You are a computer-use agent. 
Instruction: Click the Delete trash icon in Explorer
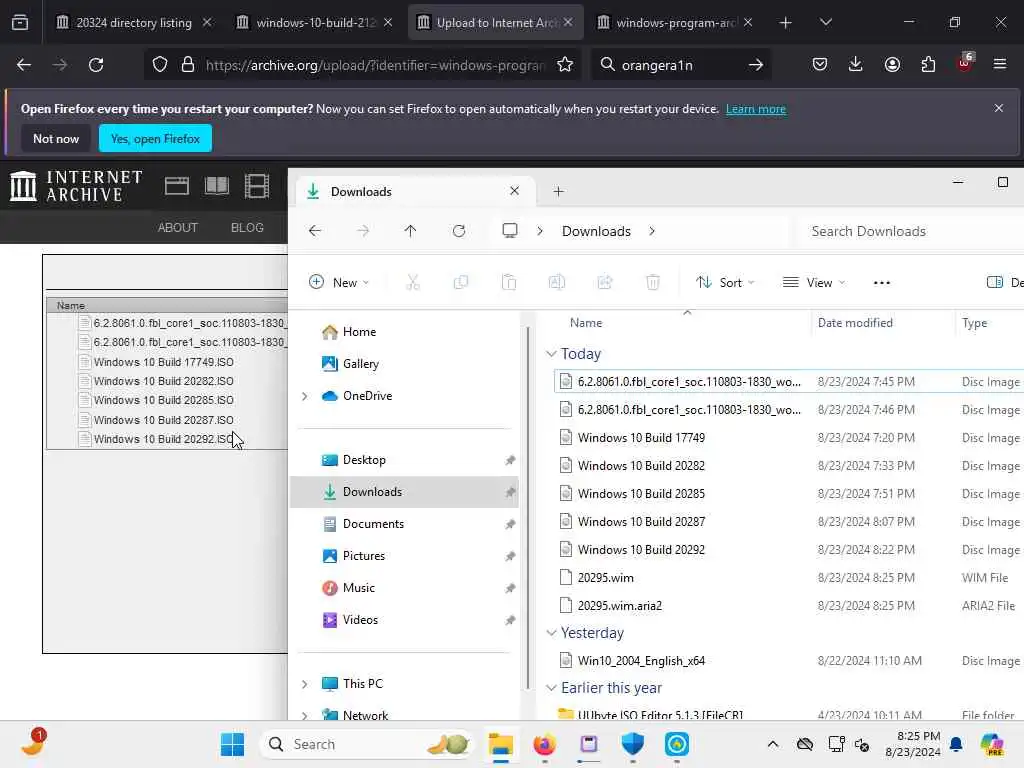(652, 282)
